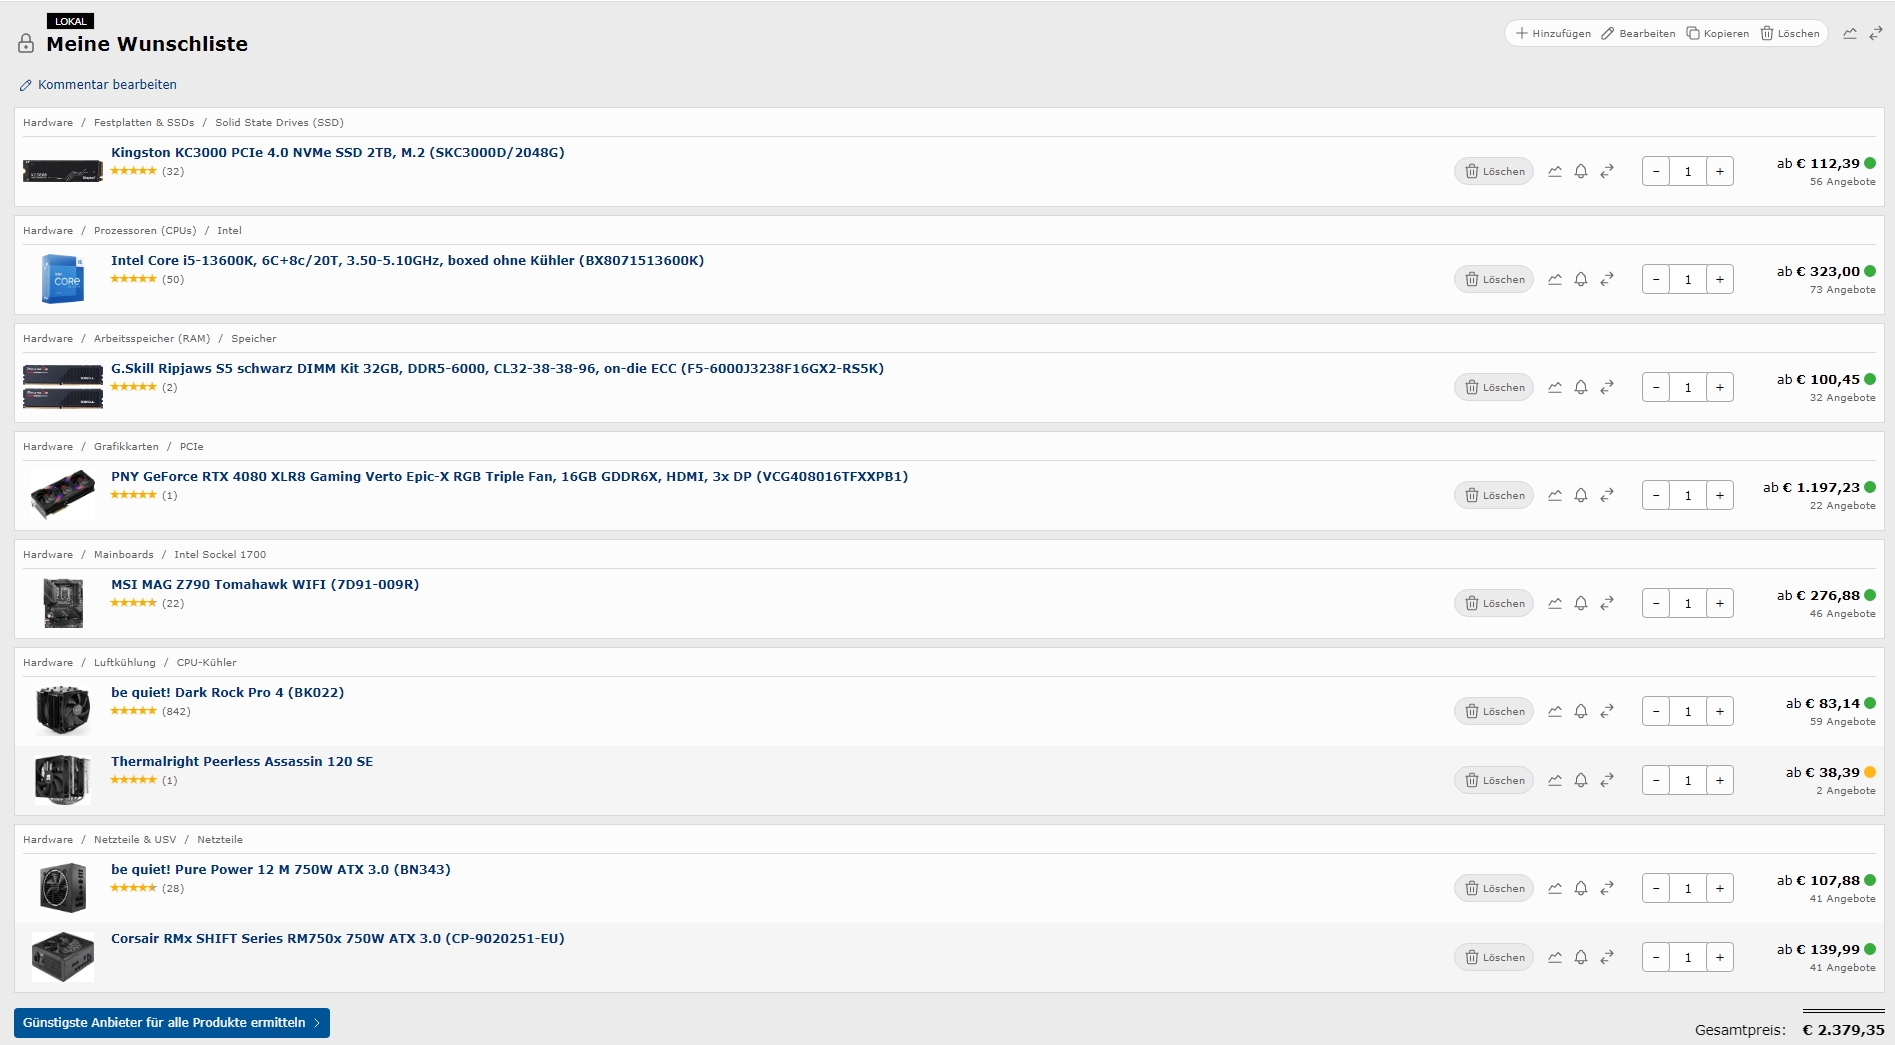1895x1045 pixels.
Task: Click move arrows icon for G.Skill Ripjaws S5
Action: [x=1607, y=387]
